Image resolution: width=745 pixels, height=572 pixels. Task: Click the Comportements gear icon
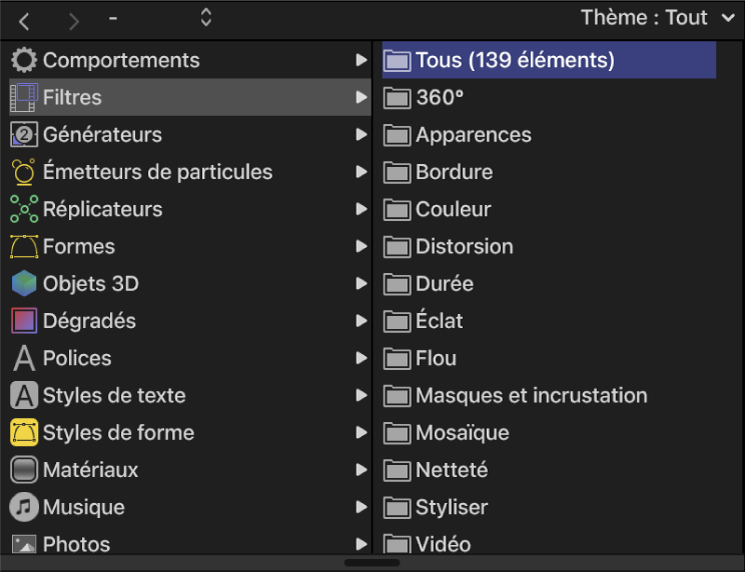pos(24,60)
